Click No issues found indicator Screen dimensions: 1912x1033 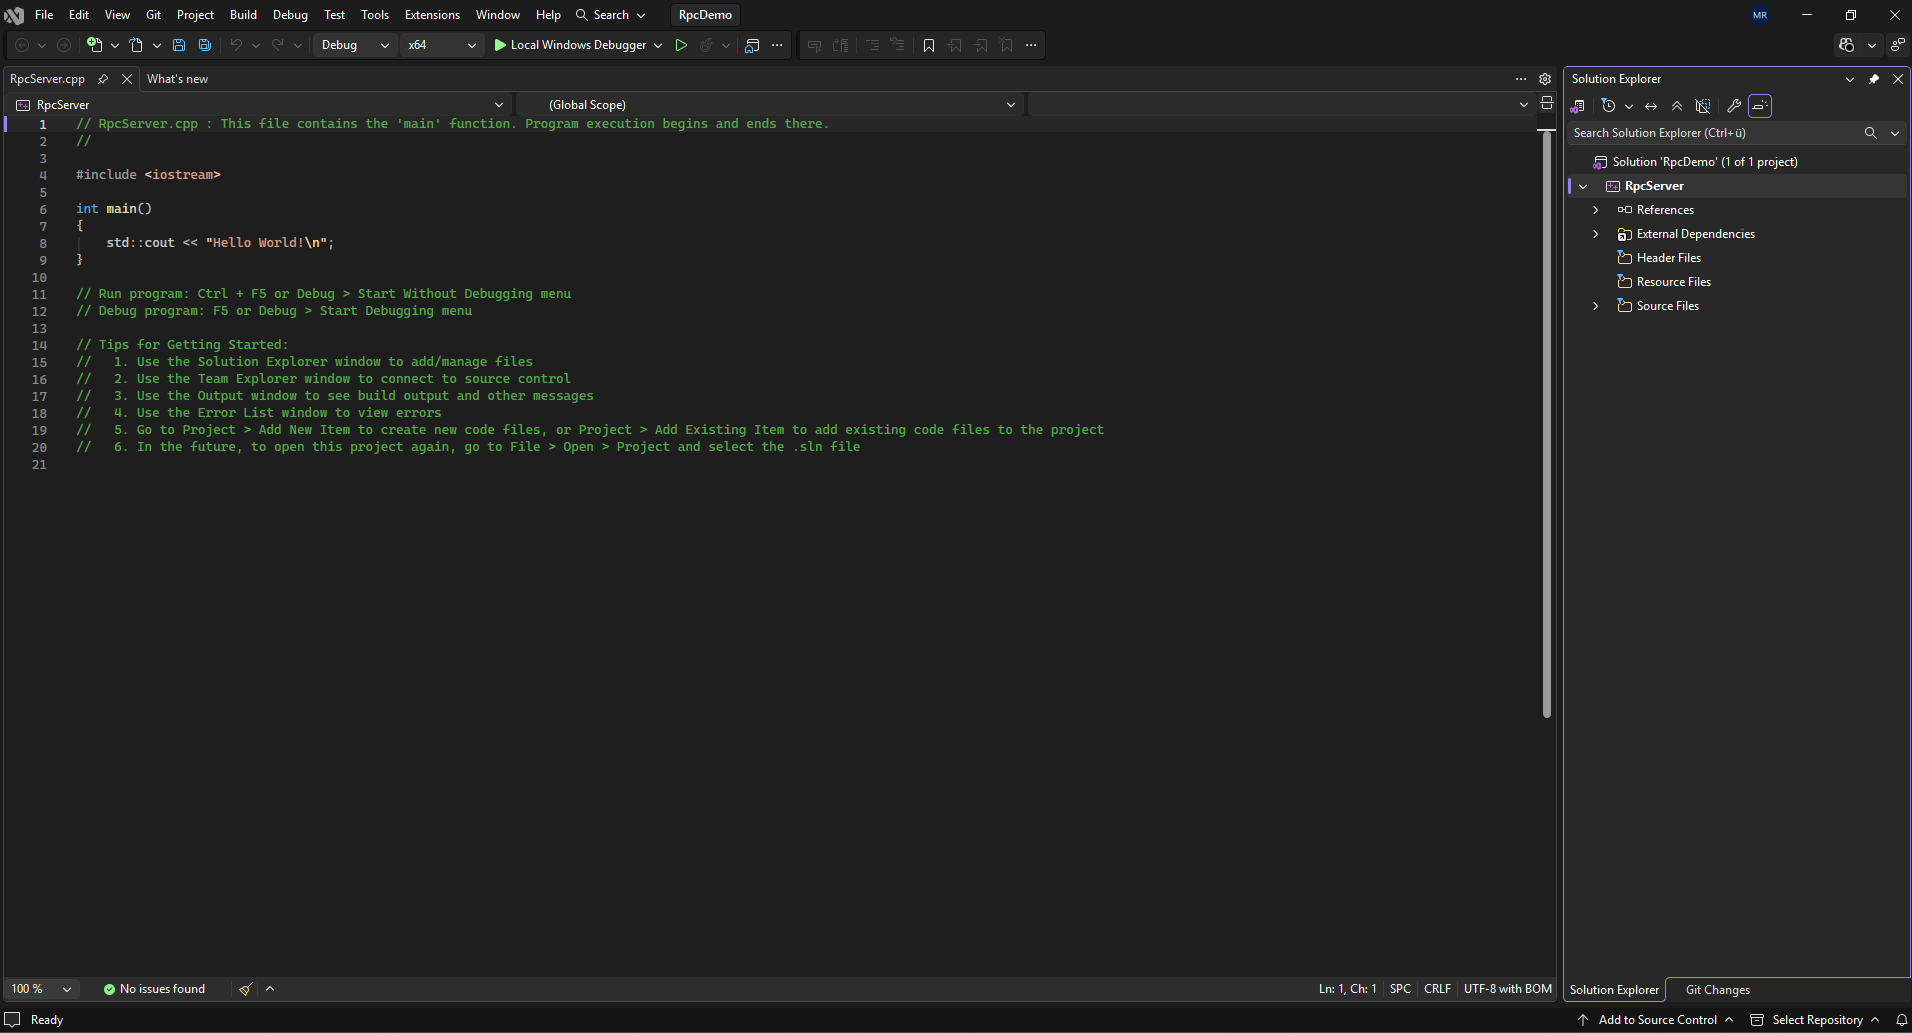[x=154, y=989]
